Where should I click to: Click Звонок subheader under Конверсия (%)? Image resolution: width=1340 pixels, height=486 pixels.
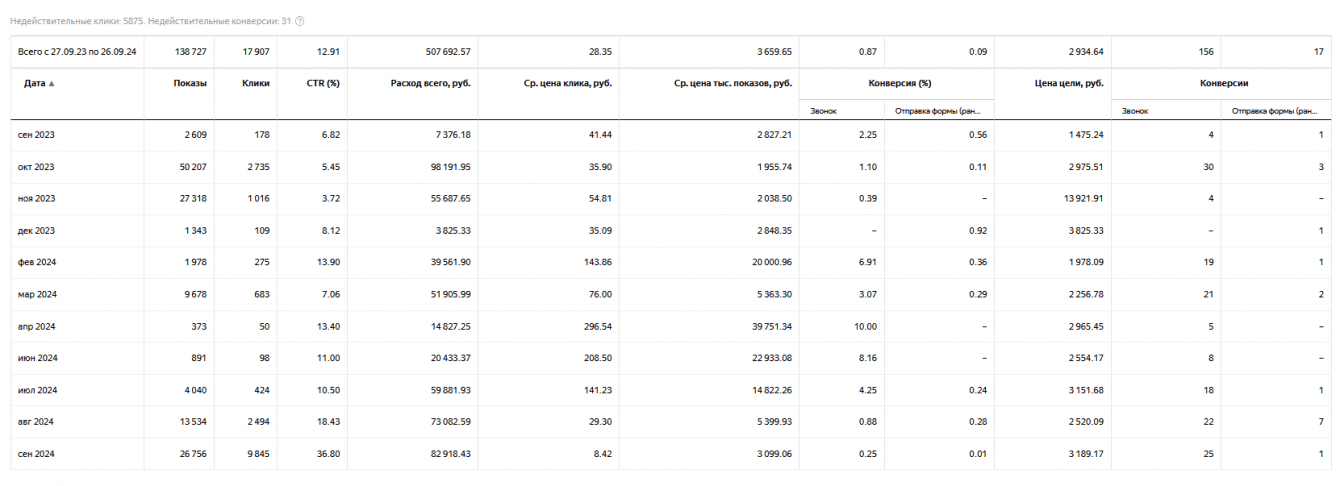823,111
